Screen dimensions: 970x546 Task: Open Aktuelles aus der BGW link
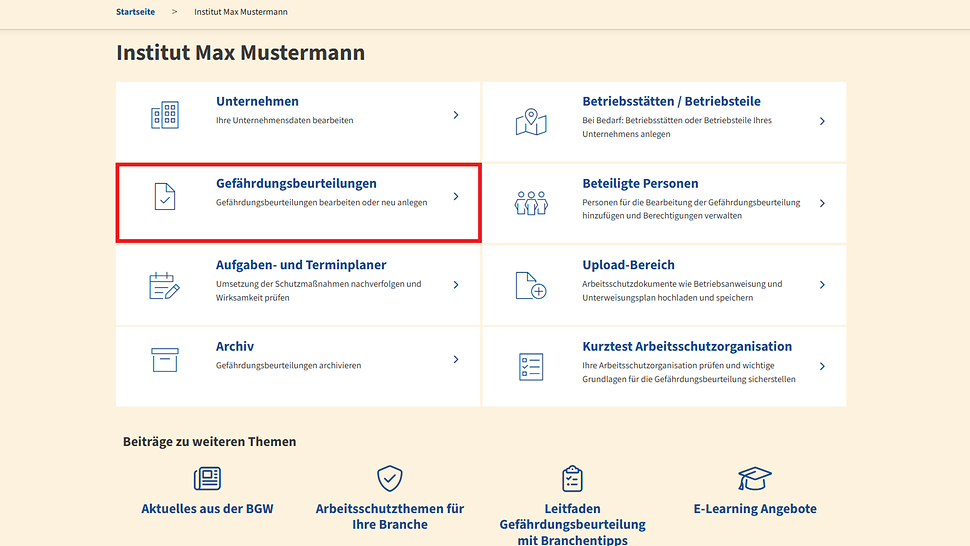[207, 509]
